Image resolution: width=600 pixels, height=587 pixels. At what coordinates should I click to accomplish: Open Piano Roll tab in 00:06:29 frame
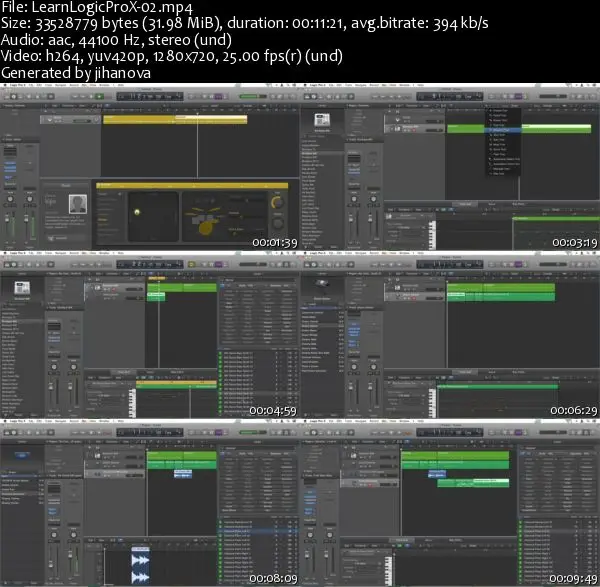coord(465,372)
